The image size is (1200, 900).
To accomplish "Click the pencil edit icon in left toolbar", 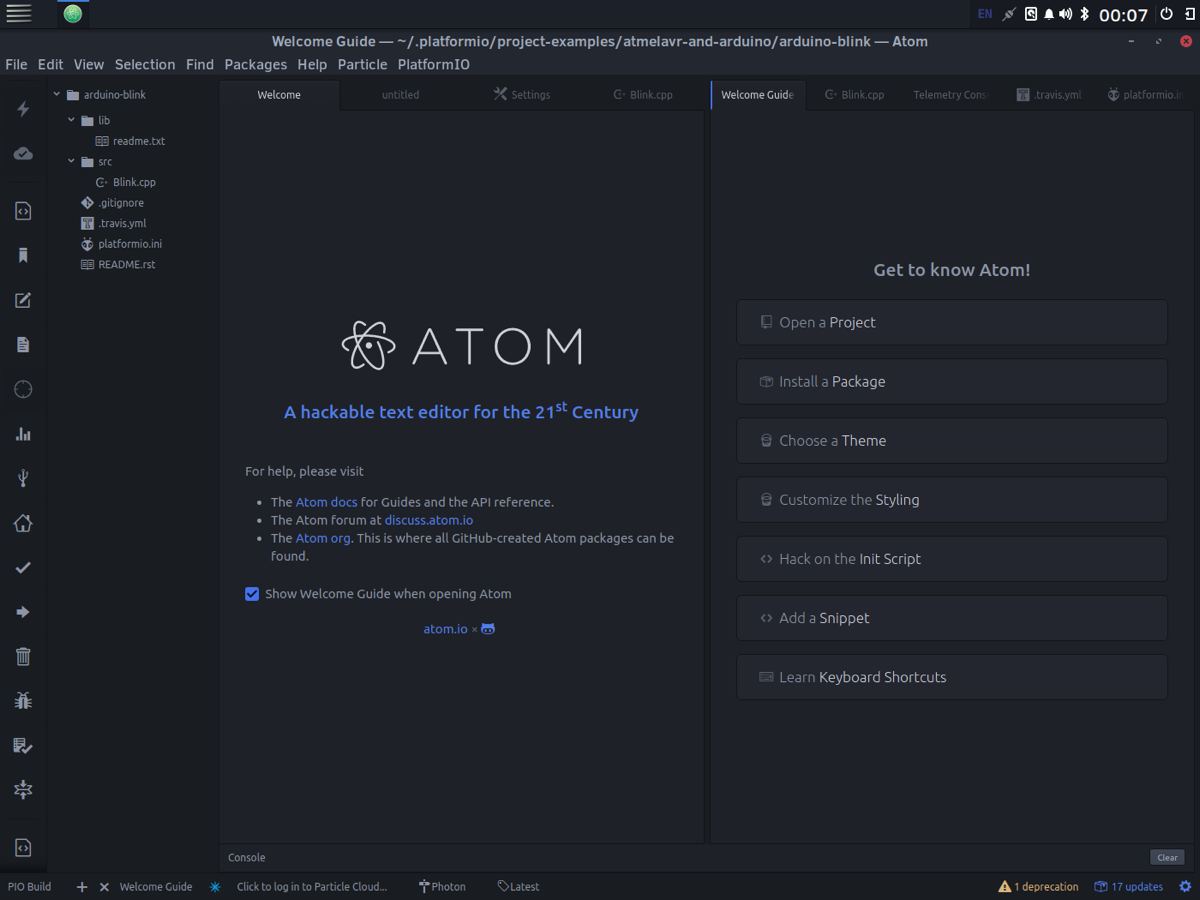I will pos(23,300).
